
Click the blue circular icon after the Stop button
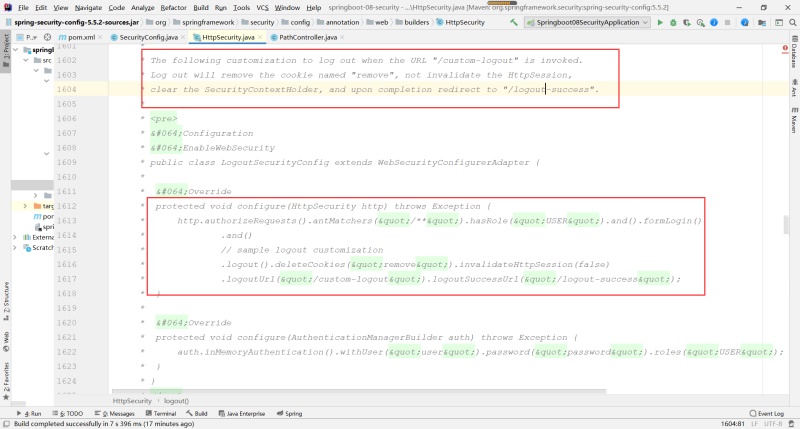click(x=744, y=22)
